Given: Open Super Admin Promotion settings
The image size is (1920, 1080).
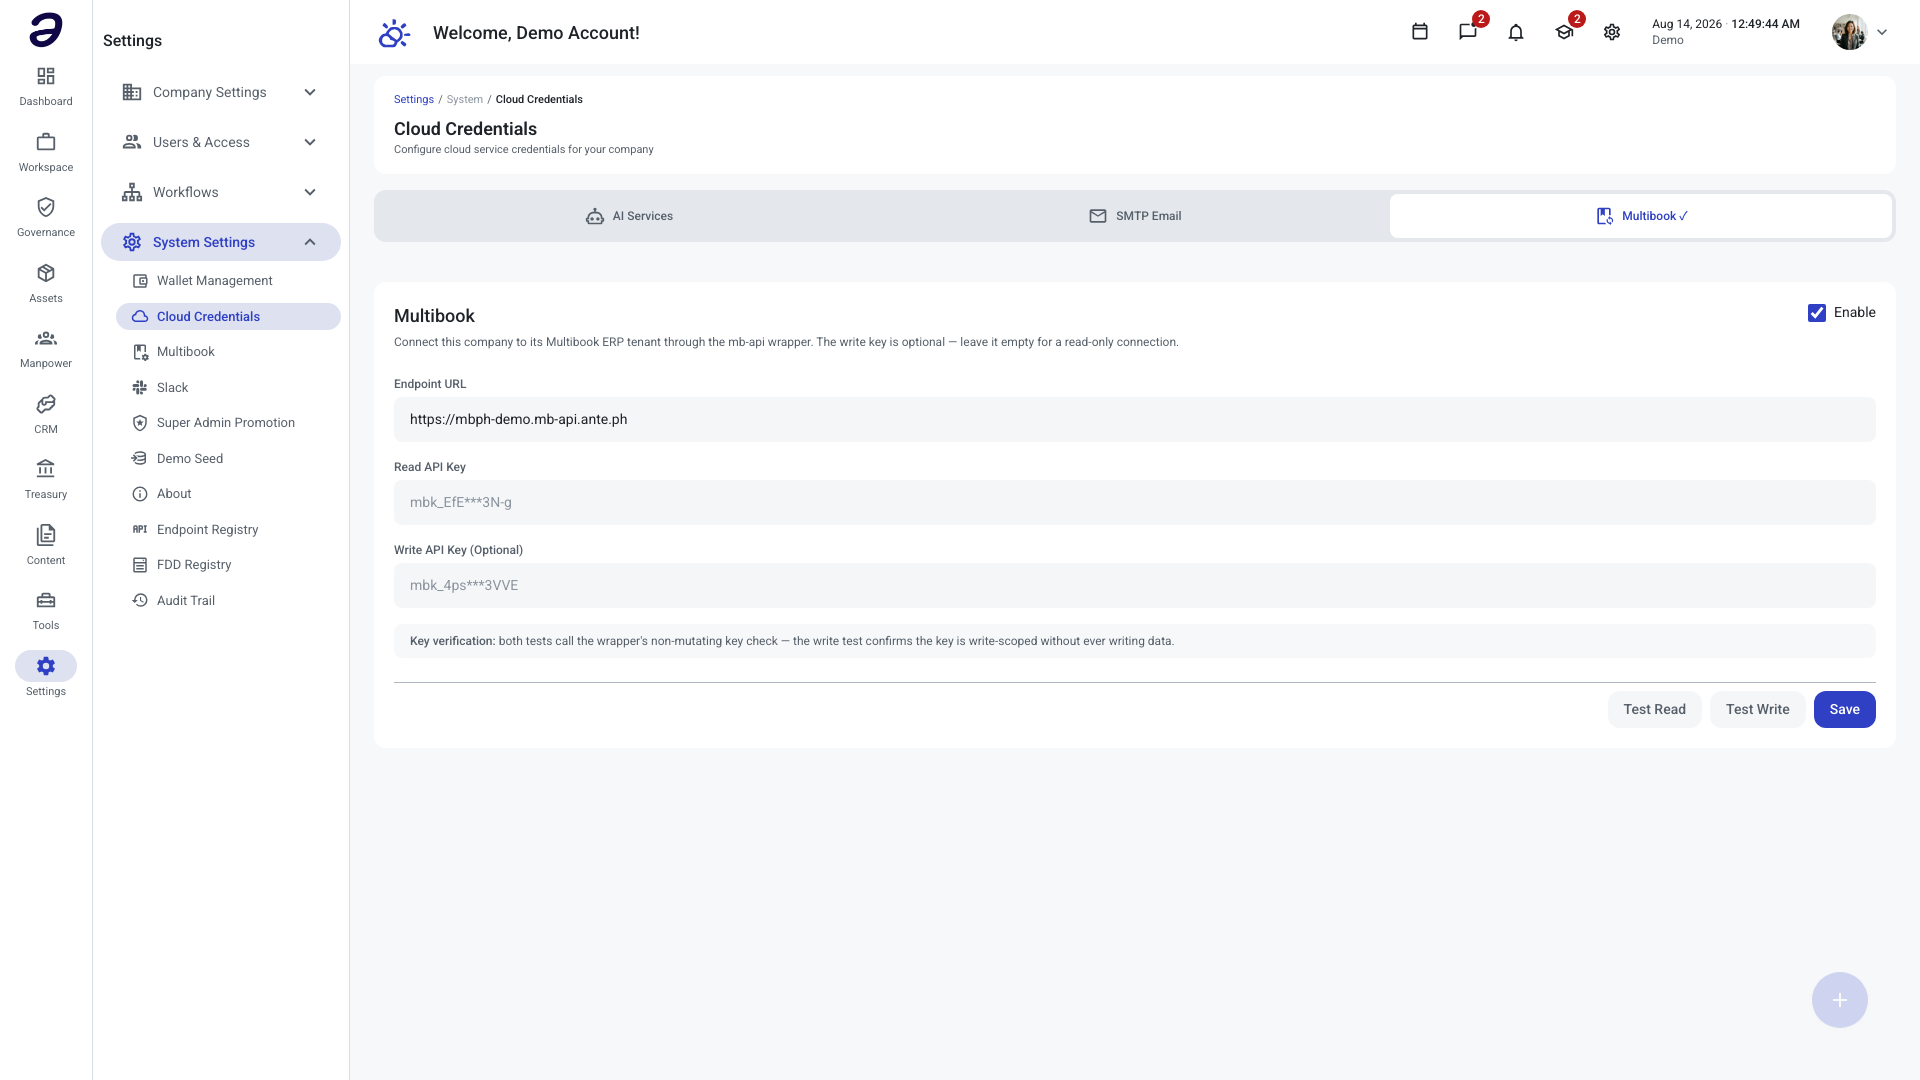Looking at the screenshot, I should (228, 423).
